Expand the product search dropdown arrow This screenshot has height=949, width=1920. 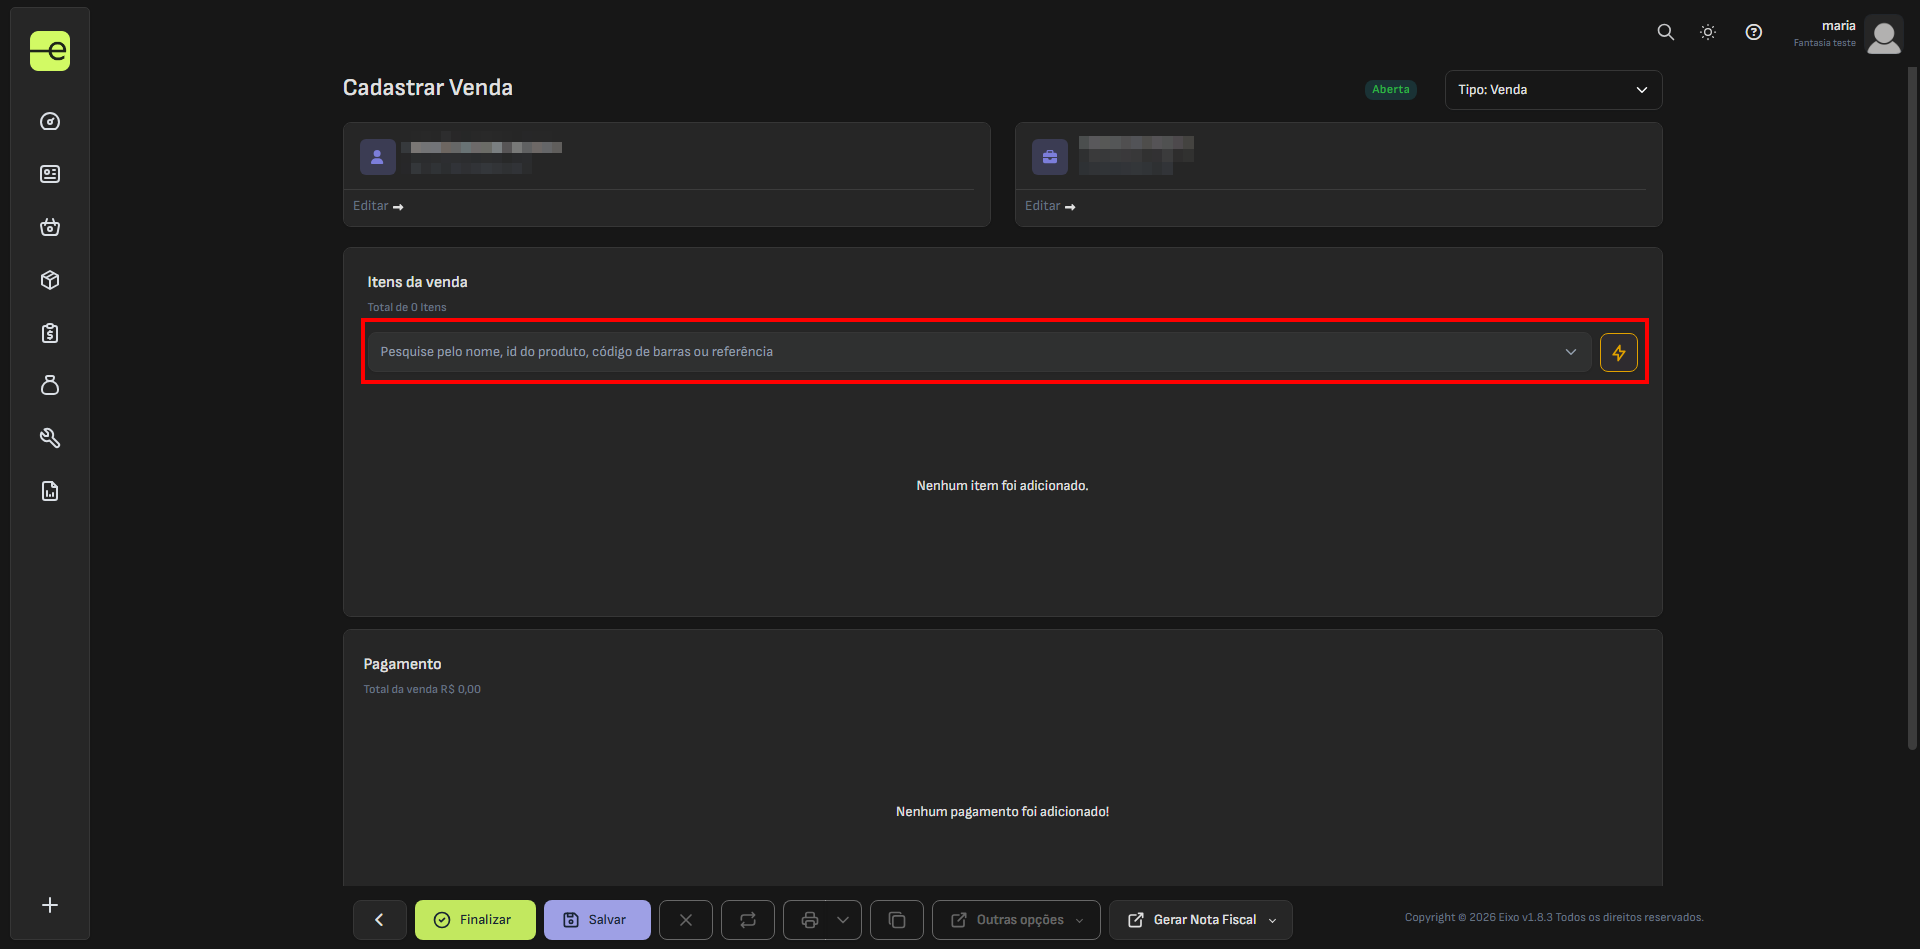1571,352
